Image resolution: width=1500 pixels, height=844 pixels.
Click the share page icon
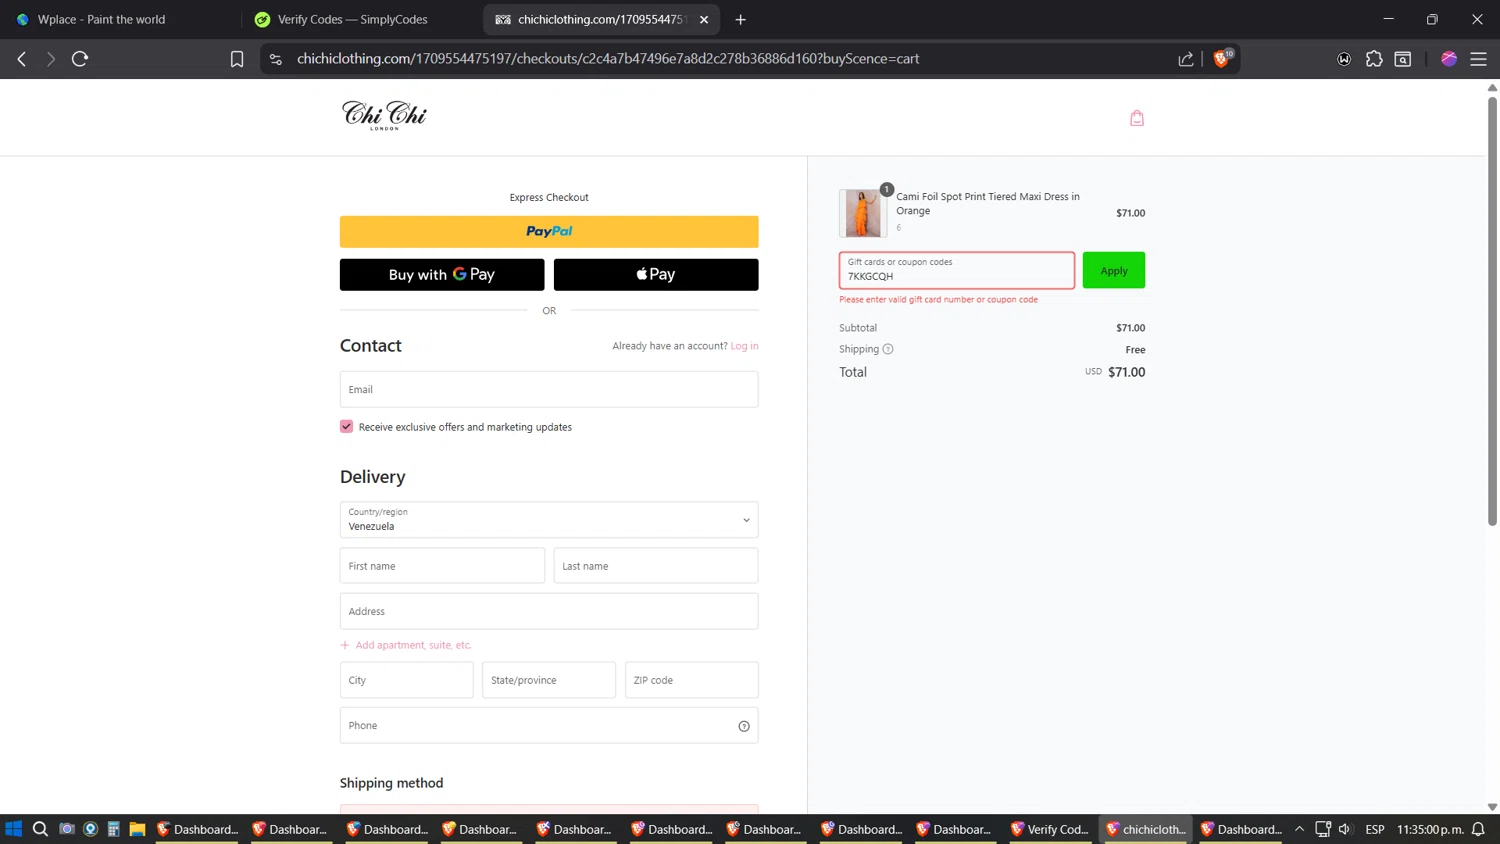(x=1186, y=59)
